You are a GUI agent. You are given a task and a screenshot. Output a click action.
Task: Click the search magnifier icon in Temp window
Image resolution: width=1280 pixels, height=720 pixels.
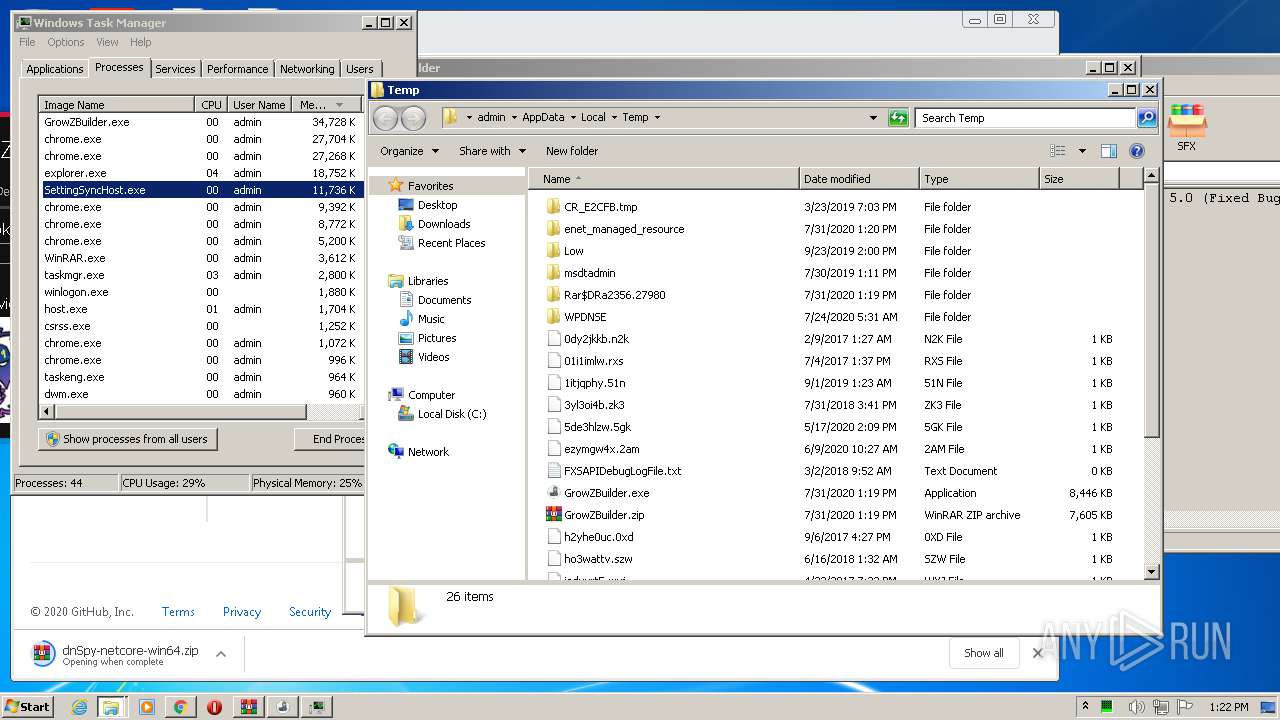coord(1147,118)
